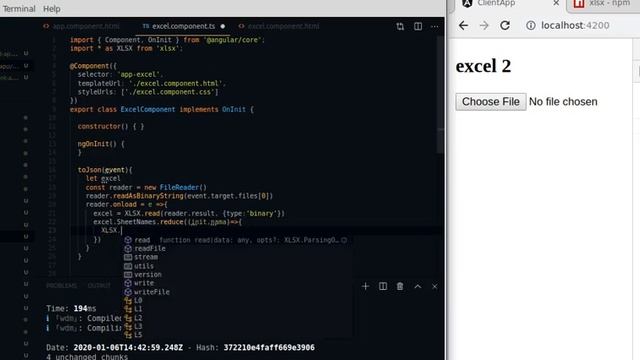
Task: Select 'version' autocomplete suggestion
Action: click(x=238, y=275)
